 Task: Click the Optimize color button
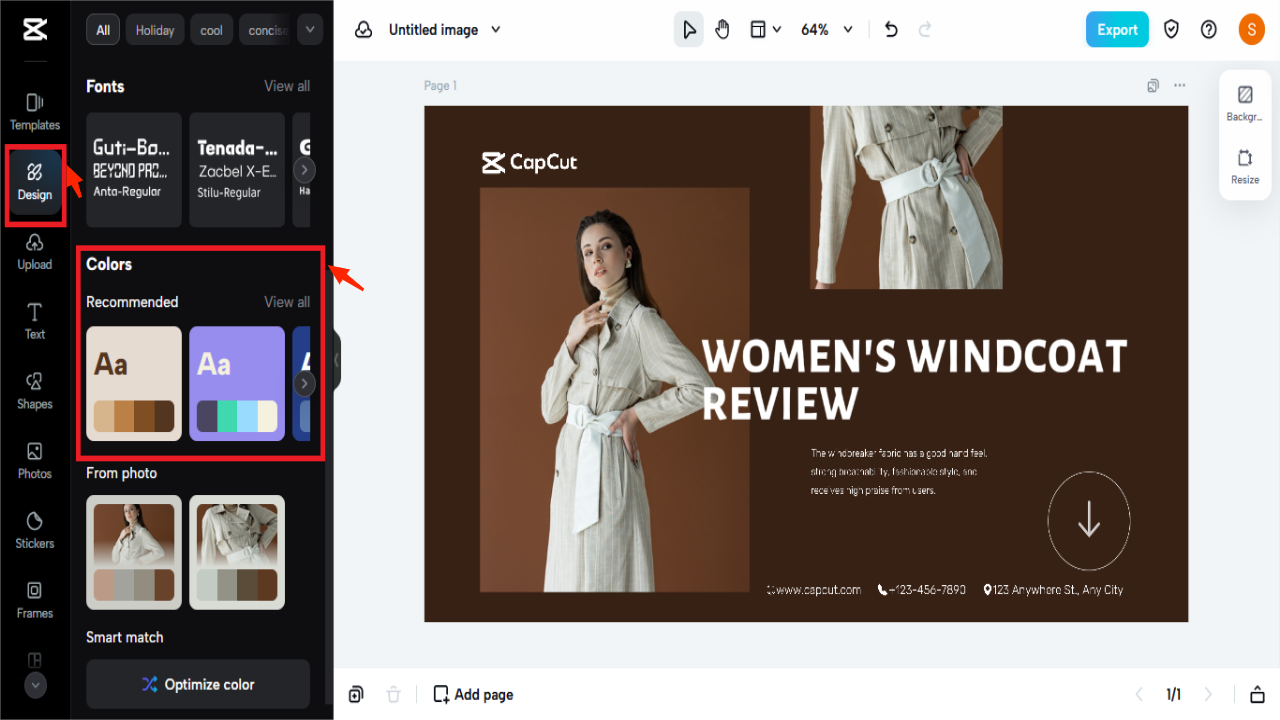[x=198, y=684]
